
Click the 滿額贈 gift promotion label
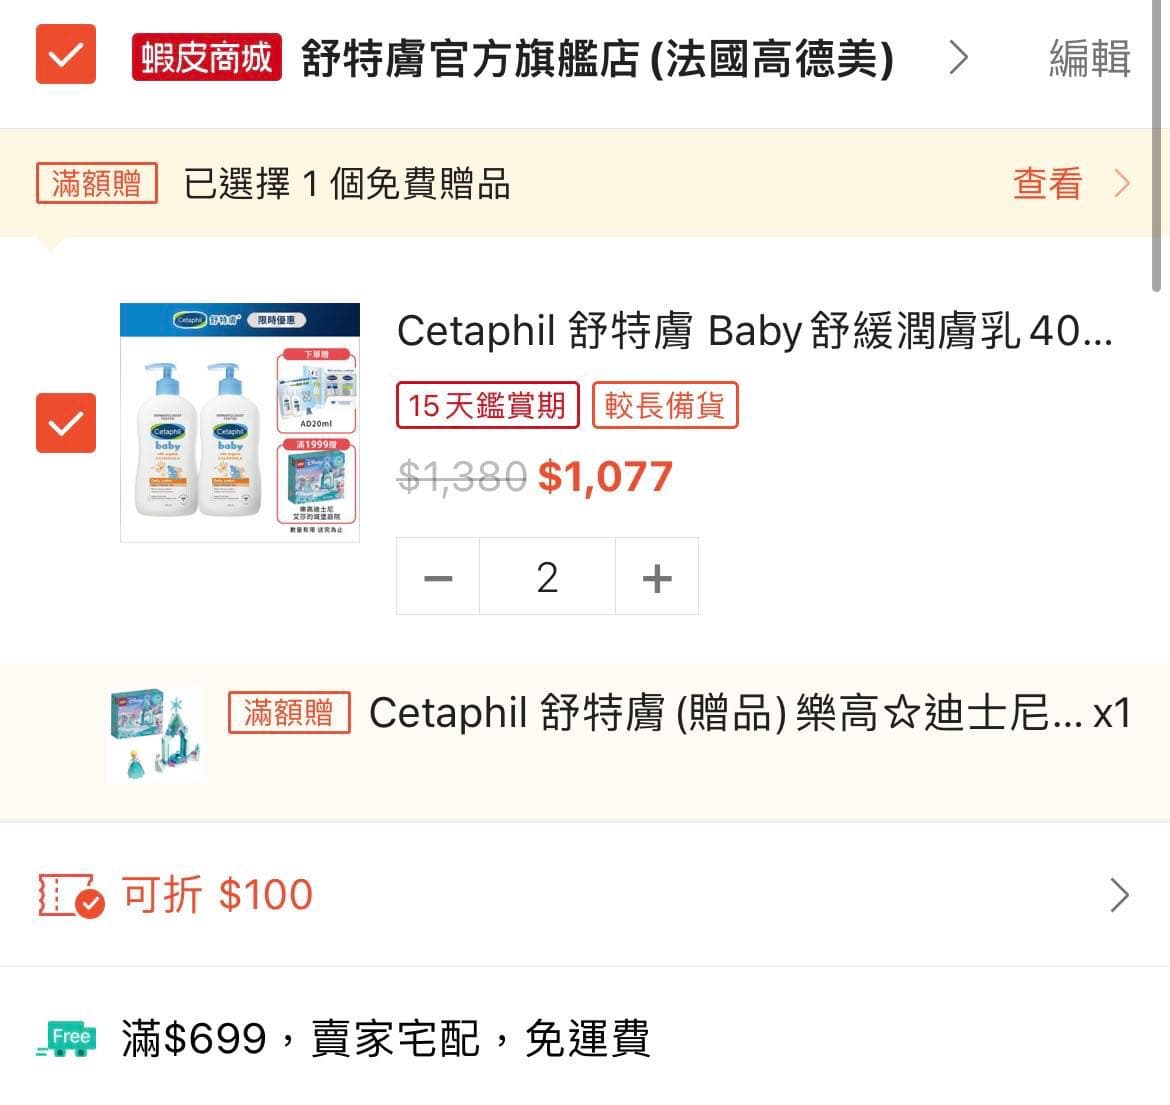click(x=96, y=183)
